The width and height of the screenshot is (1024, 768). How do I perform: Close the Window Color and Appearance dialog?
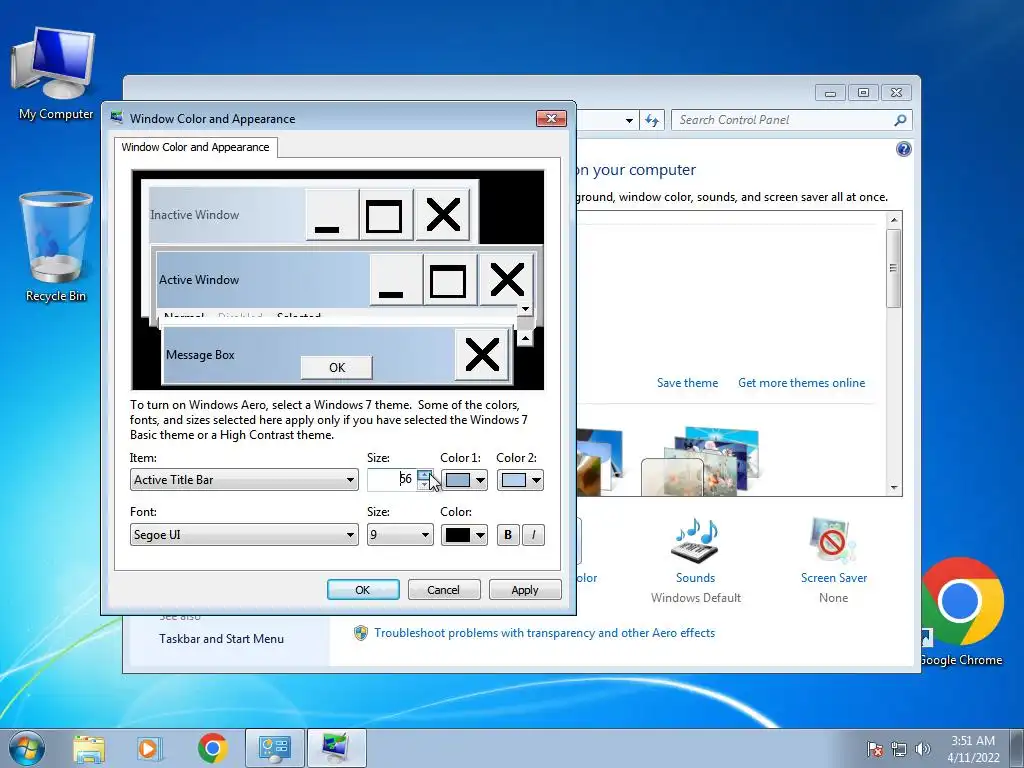tap(551, 118)
